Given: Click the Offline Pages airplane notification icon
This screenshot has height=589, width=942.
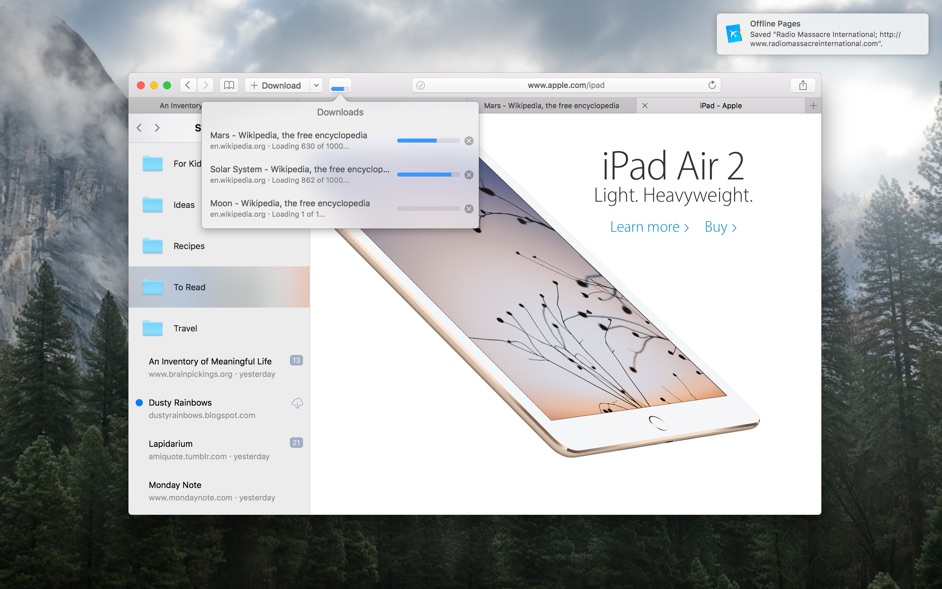Looking at the screenshot, I should (734, 34).
